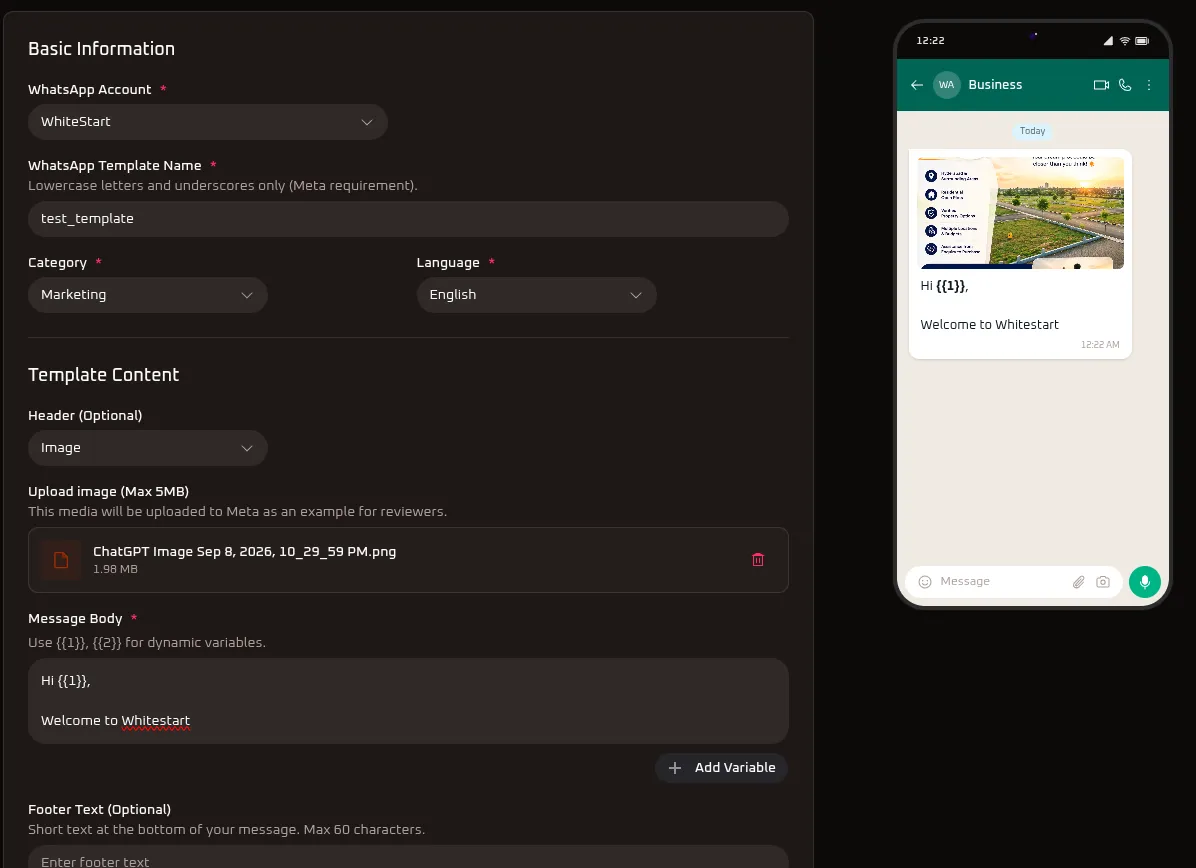
Task: Click the Wi-Fi icon in phone status bar
Action: point(1125,41)
